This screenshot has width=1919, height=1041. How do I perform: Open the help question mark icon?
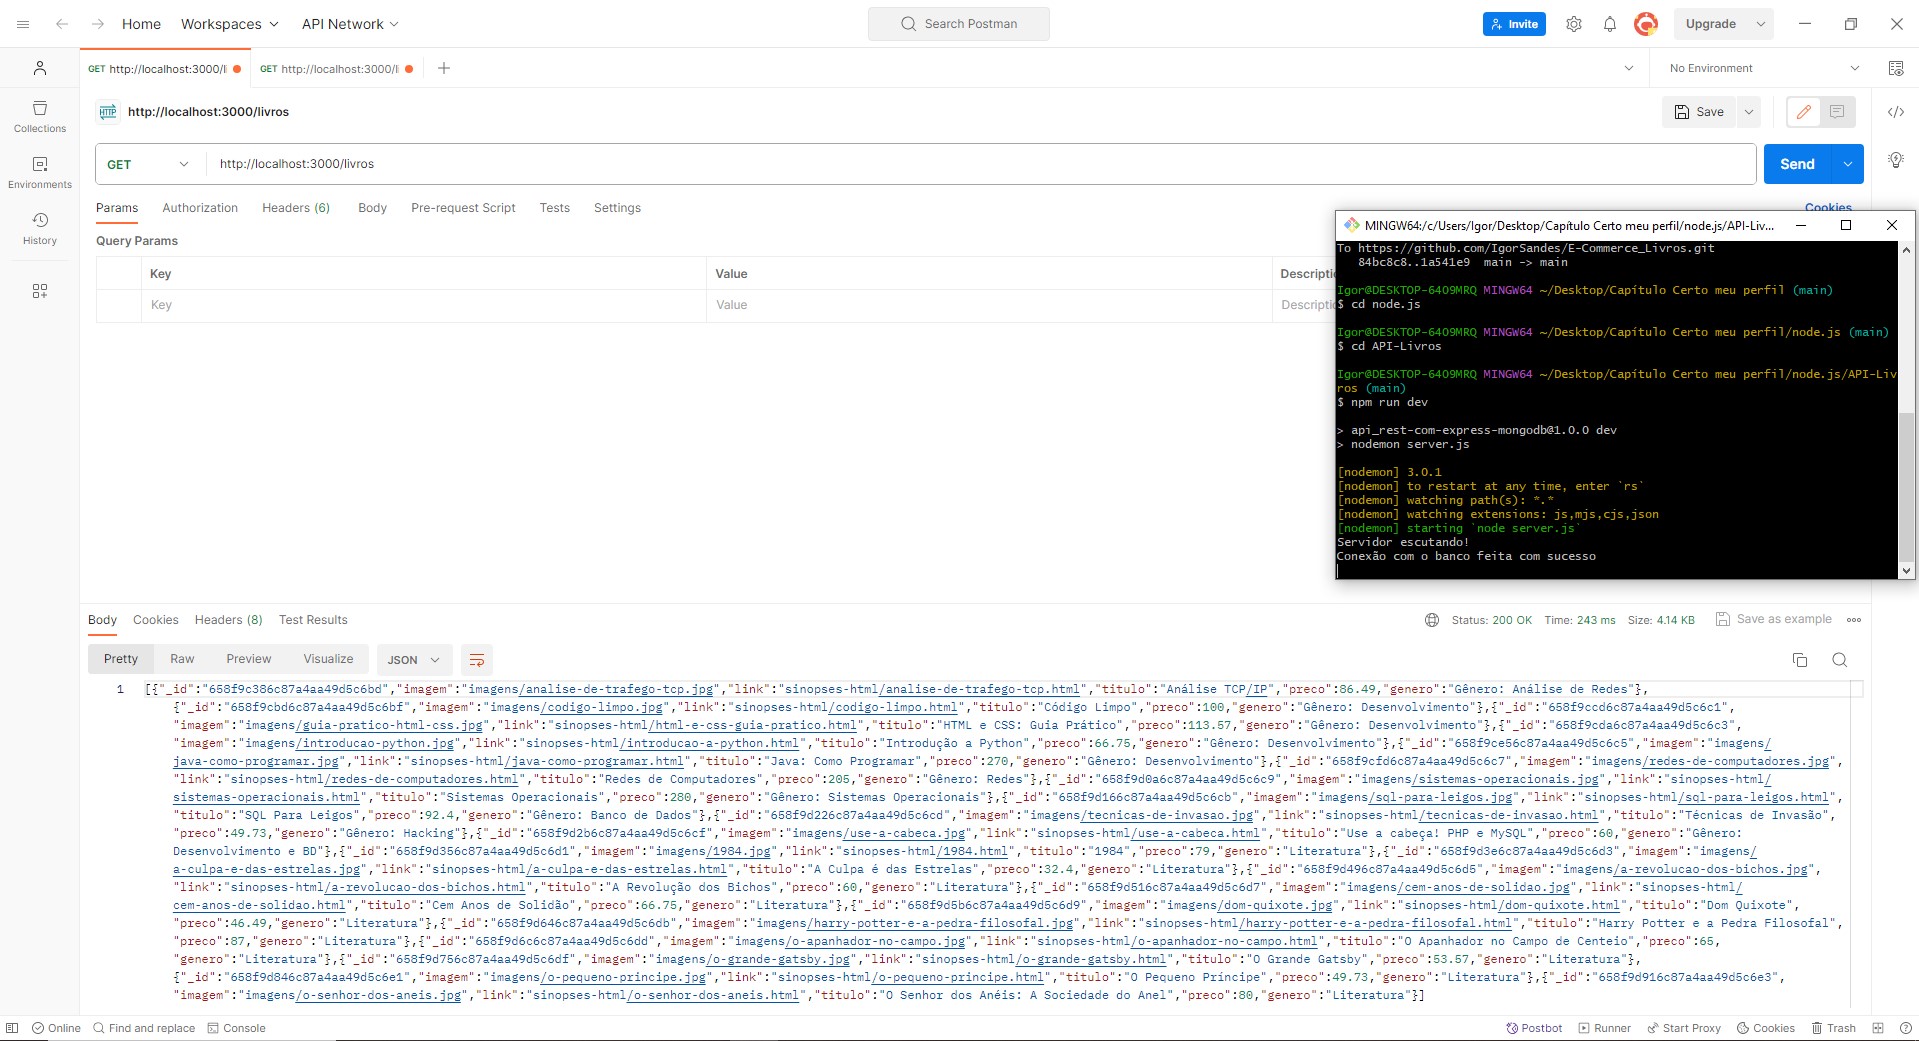click(x=1906, y=1028)
